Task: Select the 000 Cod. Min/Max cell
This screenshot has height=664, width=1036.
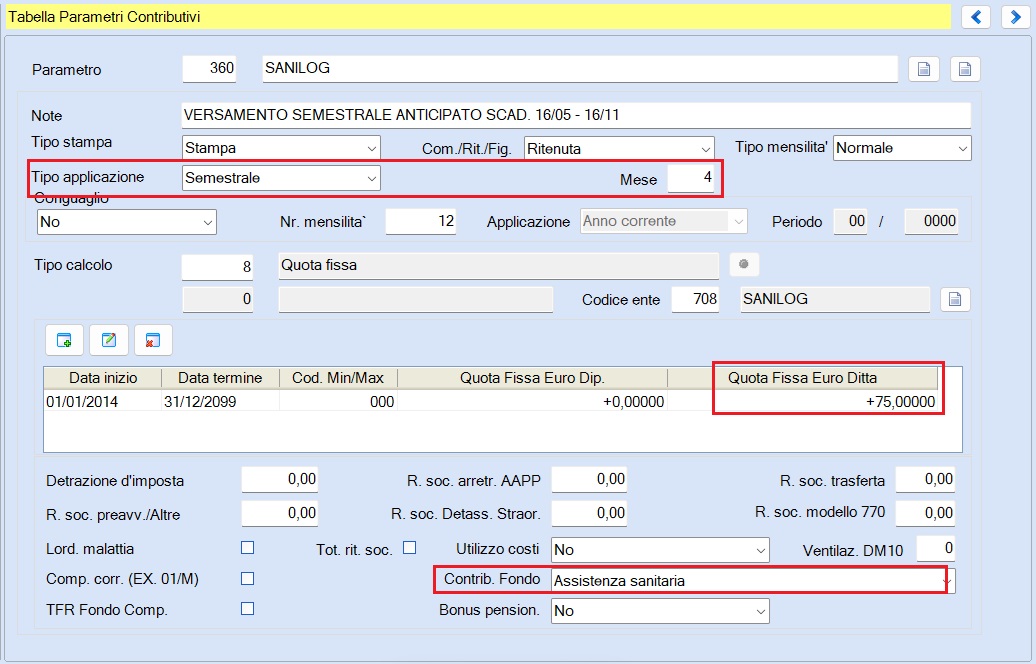Action: coord(338,402)
